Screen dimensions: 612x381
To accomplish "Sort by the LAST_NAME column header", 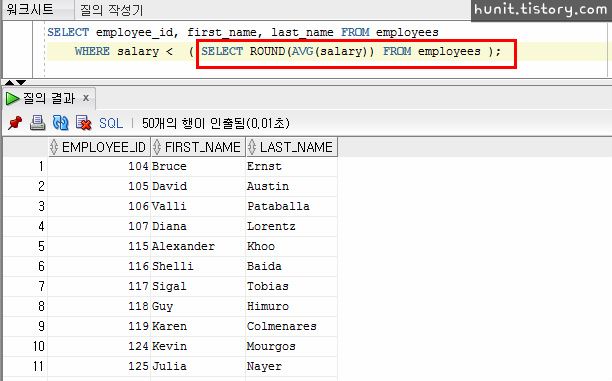I will (x=292, y=147).
